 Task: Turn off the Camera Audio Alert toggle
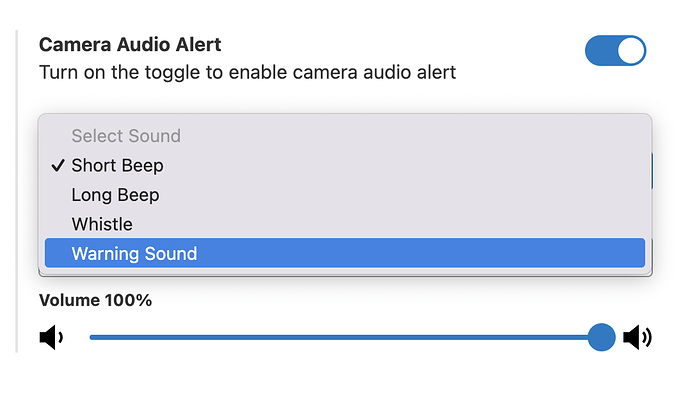pyautogui.click(x=615, y=51)
